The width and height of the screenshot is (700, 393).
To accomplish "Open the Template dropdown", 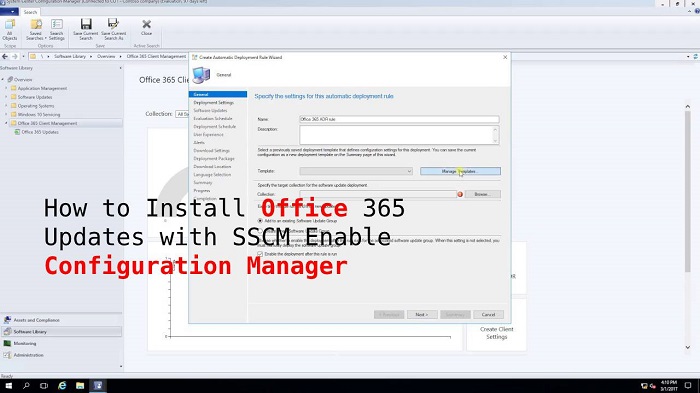I will click(x=356, y=171).
